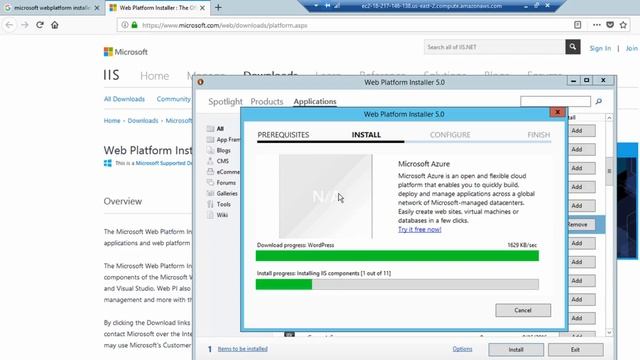Click the PREREQUISITES step heading
The width and height of the screenshot is (640, 360).
[283, 135]
